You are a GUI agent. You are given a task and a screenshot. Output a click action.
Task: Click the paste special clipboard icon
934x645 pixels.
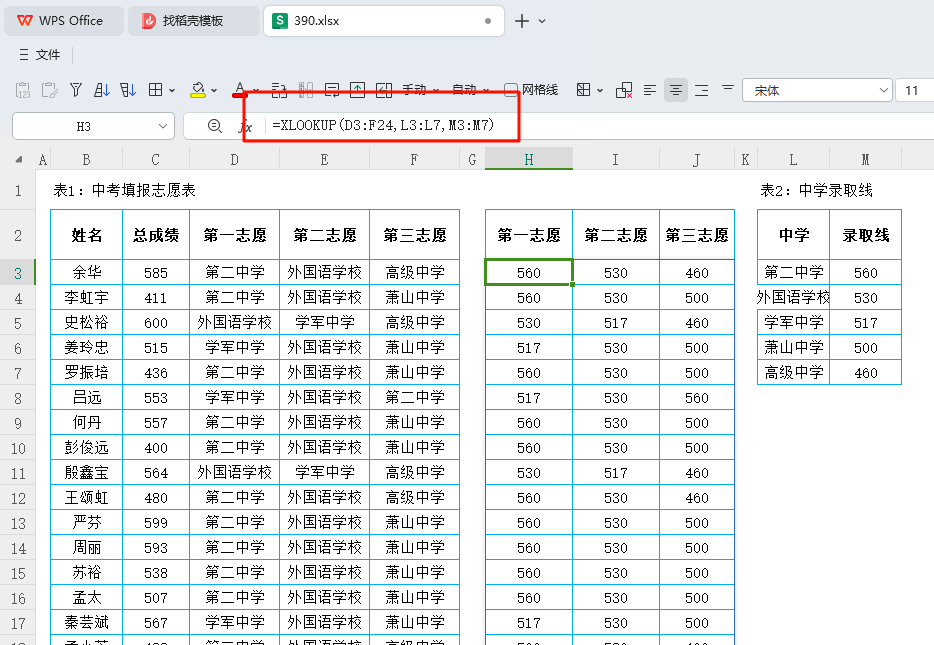point(49,90)
